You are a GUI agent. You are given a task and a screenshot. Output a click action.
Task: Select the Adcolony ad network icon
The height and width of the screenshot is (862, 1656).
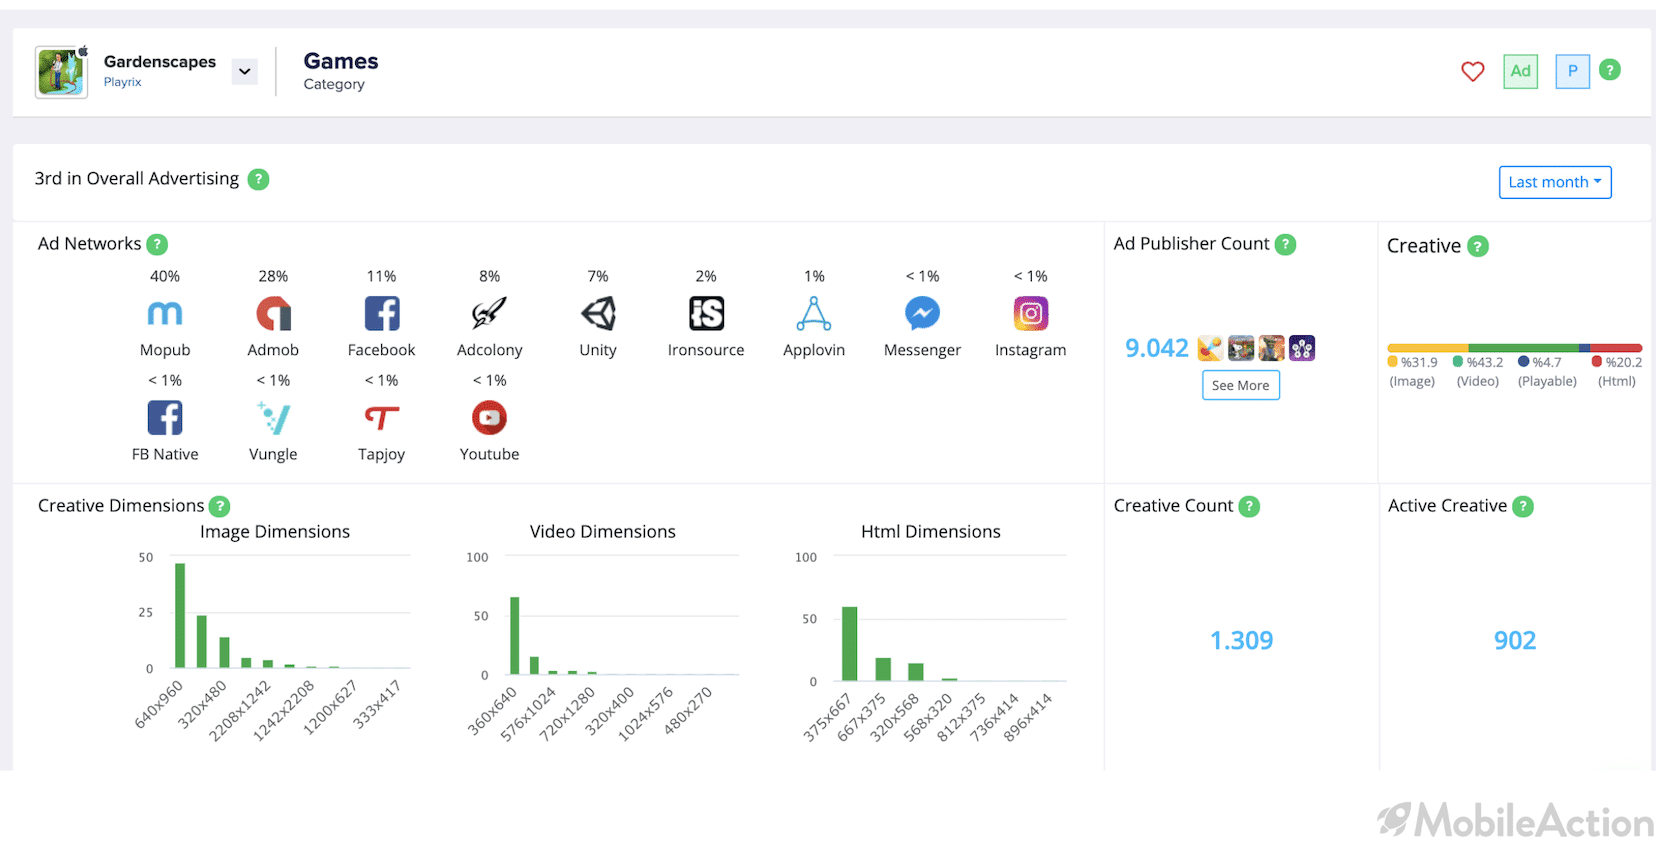tap(489, 314)
